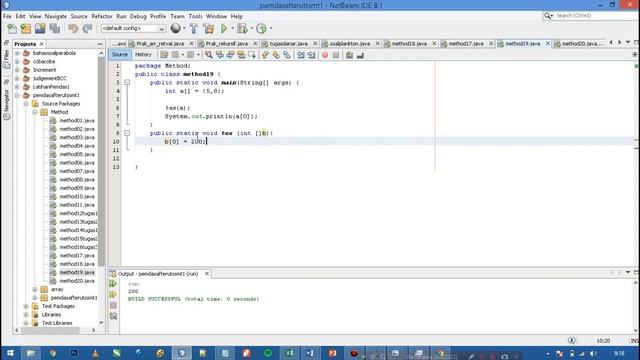Screen dimensions: 640x360
Task: Click the globe browser icon
Action: click(176, 28)
